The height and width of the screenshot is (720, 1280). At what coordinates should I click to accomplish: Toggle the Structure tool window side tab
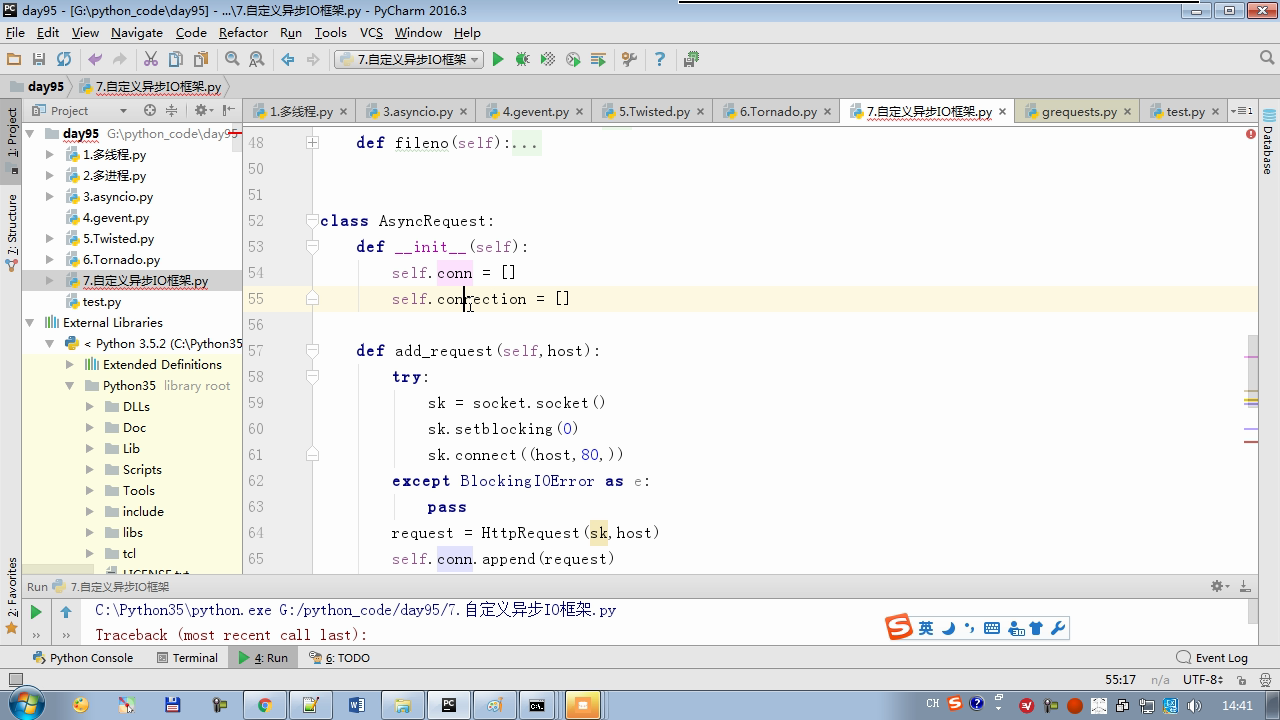[12, 230]
